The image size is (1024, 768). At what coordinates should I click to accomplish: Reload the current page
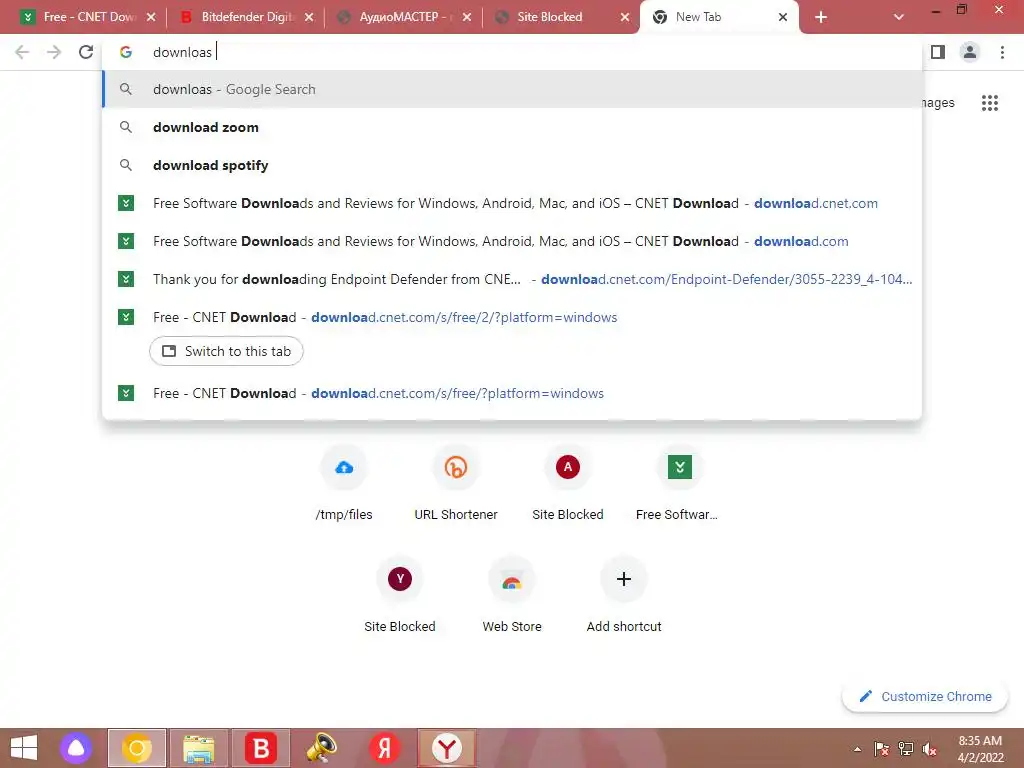coord(86,52)
